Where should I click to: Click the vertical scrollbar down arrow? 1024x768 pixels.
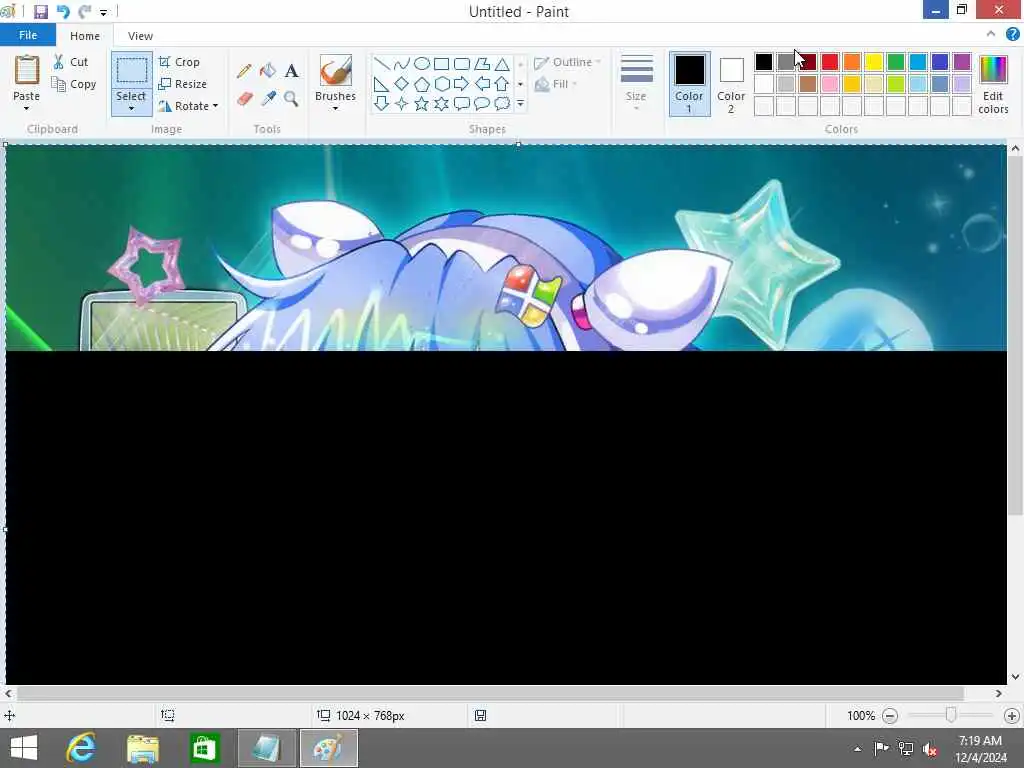pyautogui.click(x=1015, y=677)
